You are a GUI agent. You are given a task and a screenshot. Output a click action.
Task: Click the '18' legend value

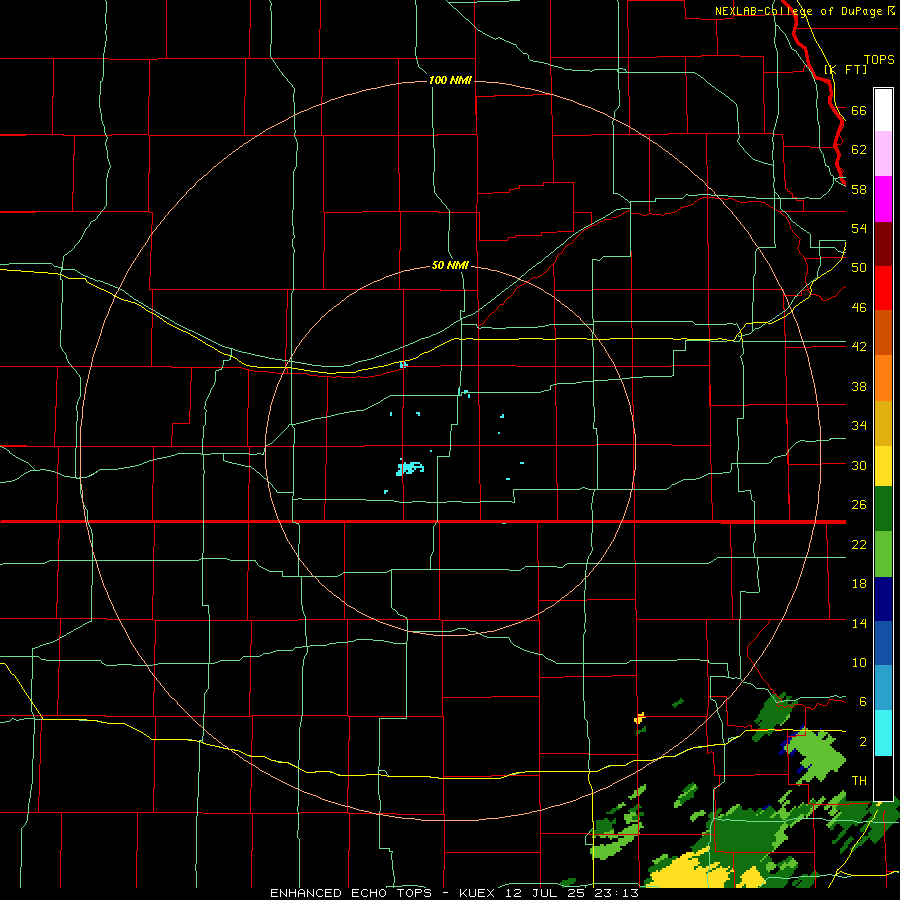point(859,584)
